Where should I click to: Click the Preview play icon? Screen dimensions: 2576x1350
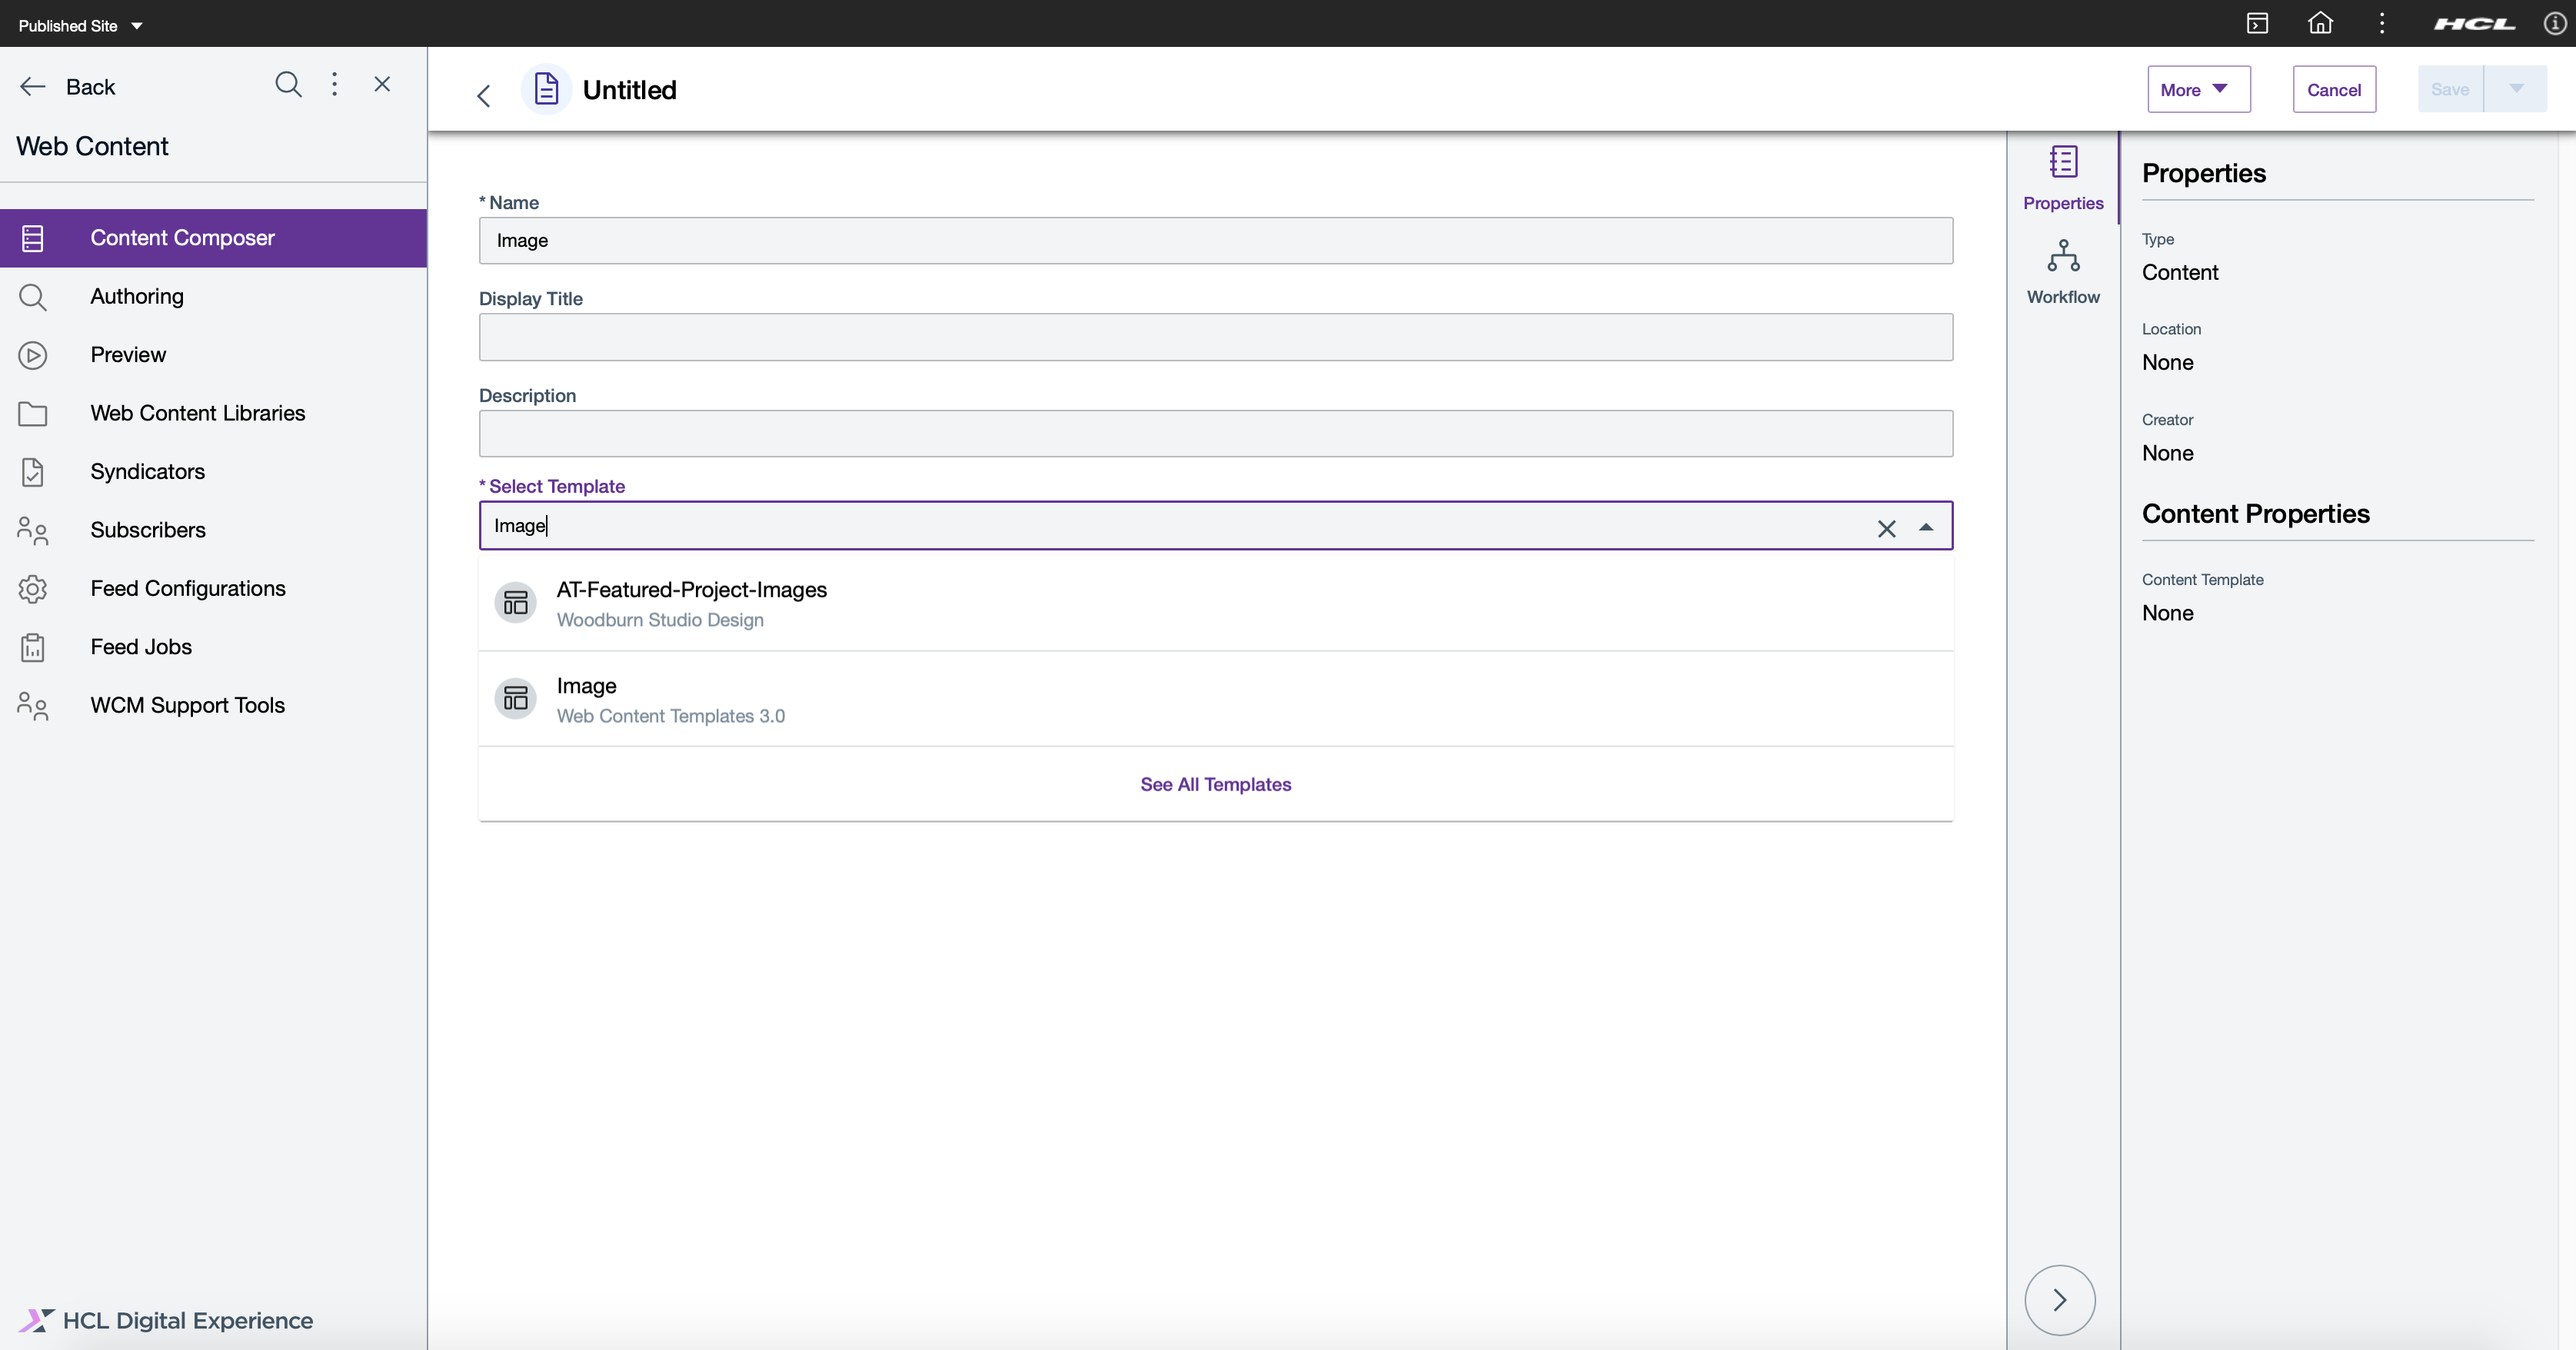tap(33, 355)
